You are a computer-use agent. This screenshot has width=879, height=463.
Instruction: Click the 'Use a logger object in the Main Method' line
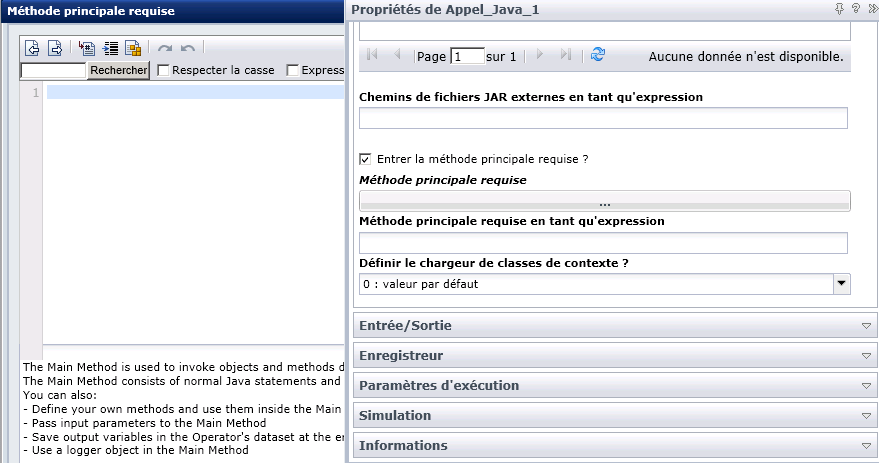coord(136,450)
